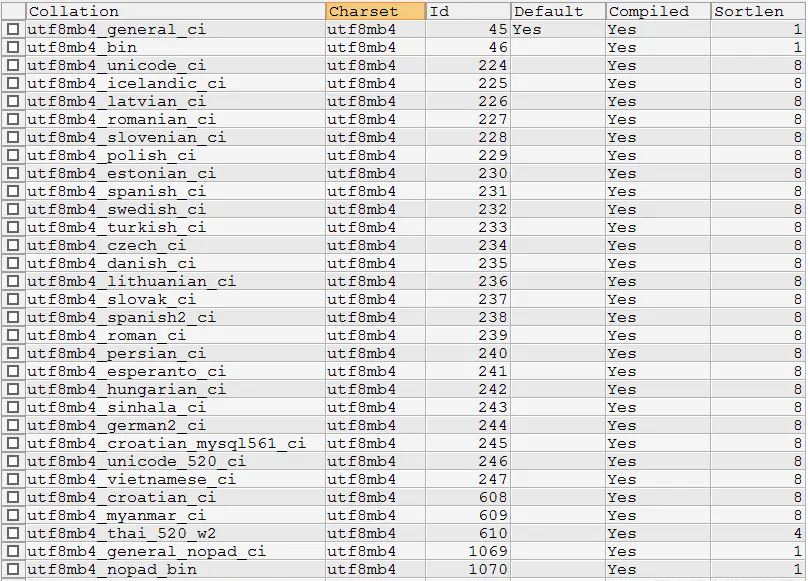Viewport: 808px width, 581px height.
Task: Select the utf8mb4_sinhala_ci cell
Action: pyautogui.click(x=176, y=407)
